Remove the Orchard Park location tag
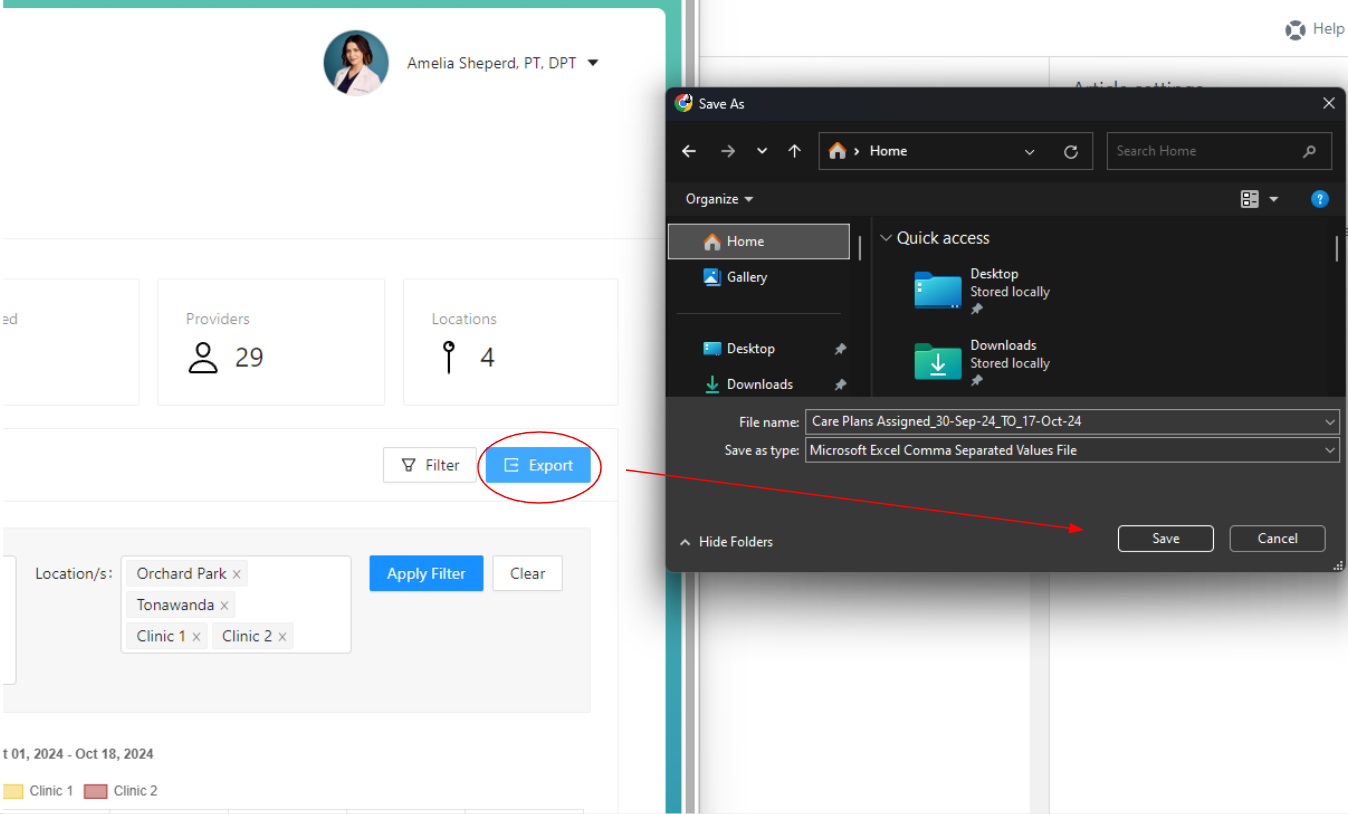1348x814 pixels. click(x=237, y=574)
